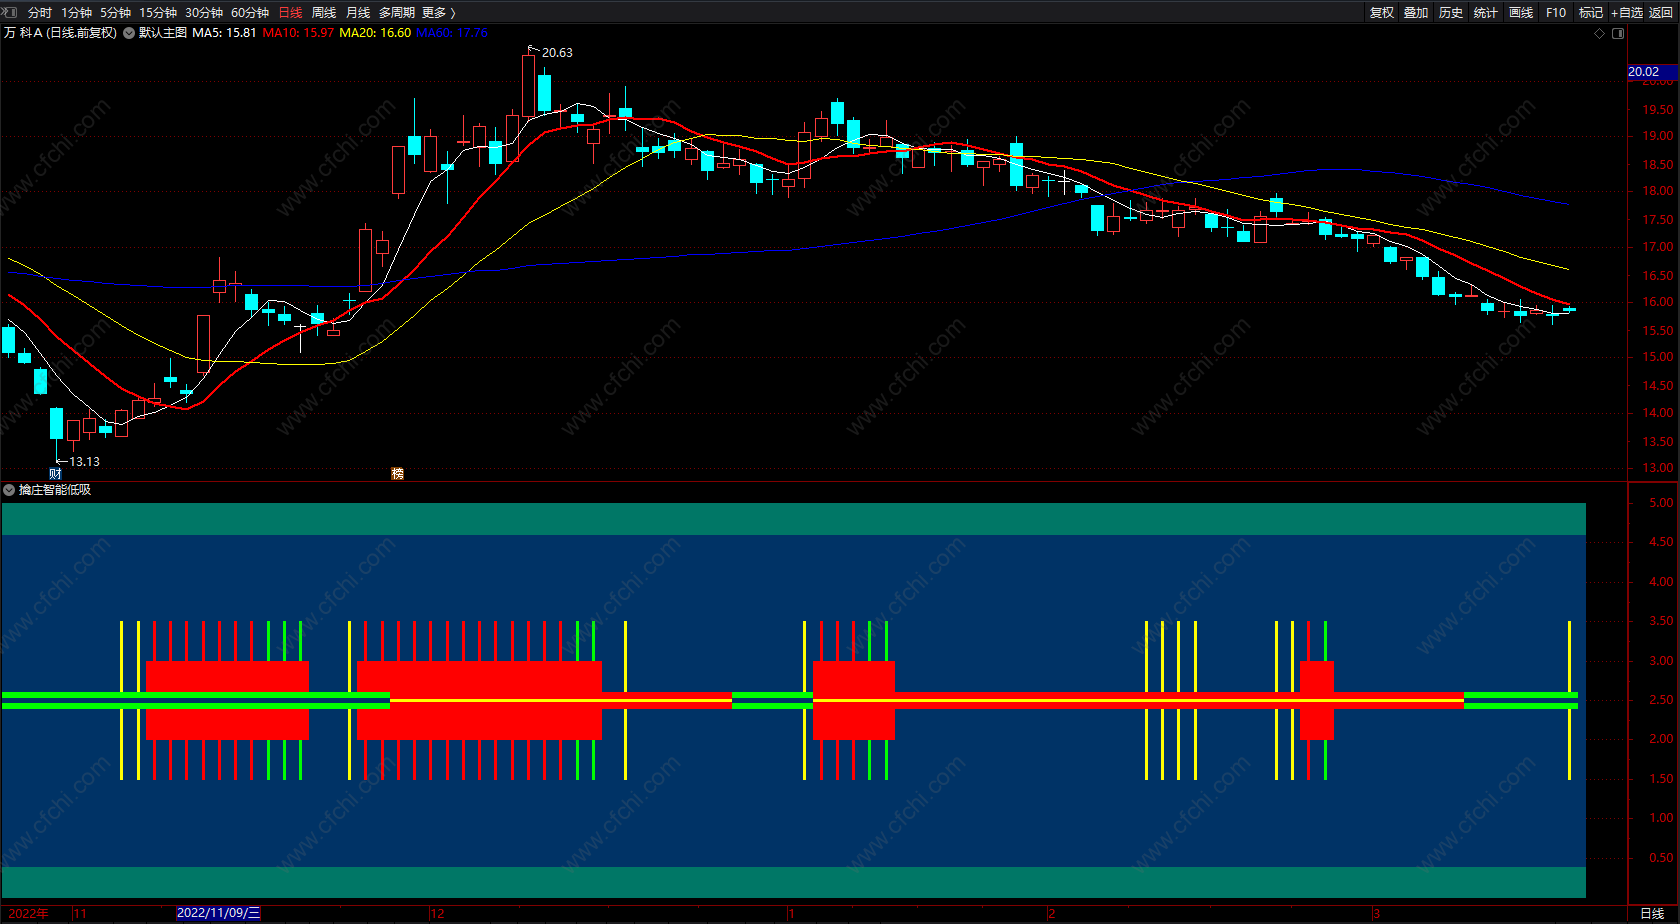Image resolution: width=1680 pixels, height=924 pixels.
Task: Click the 2022/11/09 date marker on timeline
Action: pos(218,913)
